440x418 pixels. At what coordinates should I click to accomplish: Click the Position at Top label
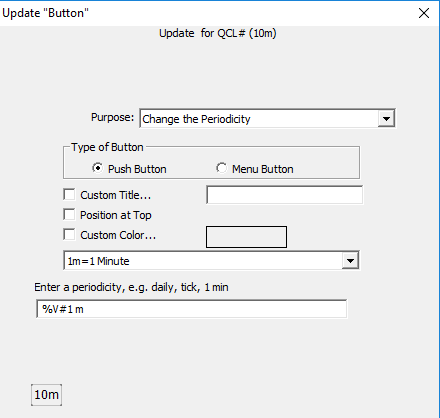(x=116, y=215)
